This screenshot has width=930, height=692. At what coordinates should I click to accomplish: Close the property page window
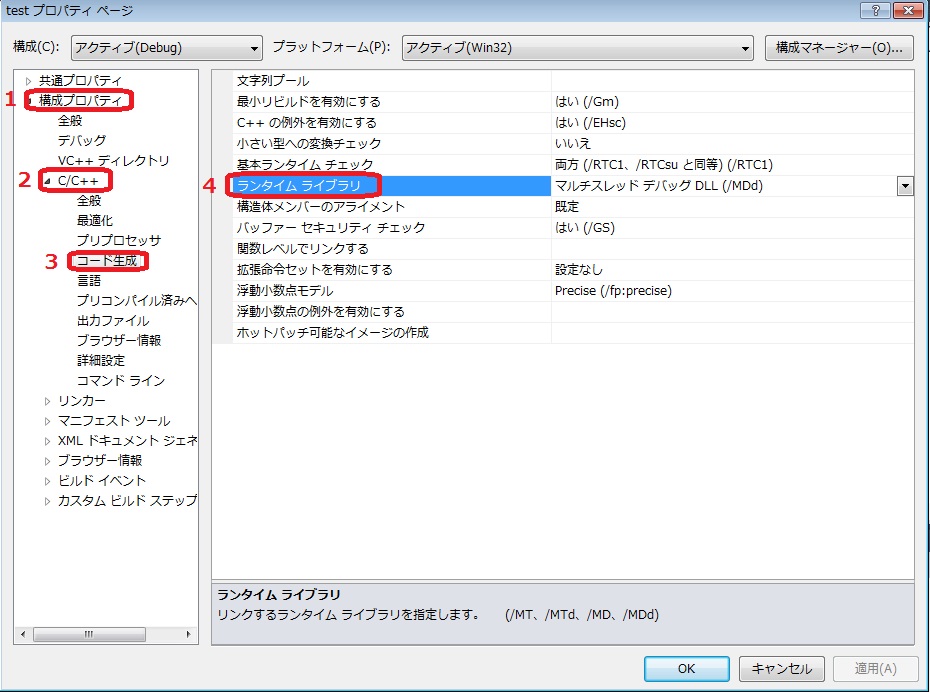(907, 9)
